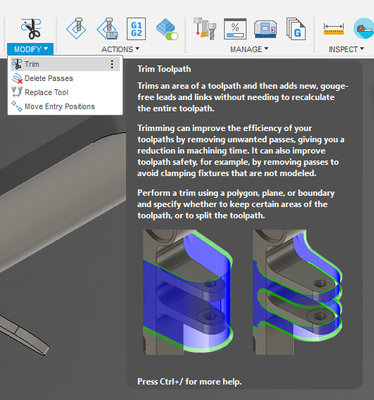Screen dimensions: 374x400
Task: Click the NC Programs G document icon
Action: pos(296,29)
